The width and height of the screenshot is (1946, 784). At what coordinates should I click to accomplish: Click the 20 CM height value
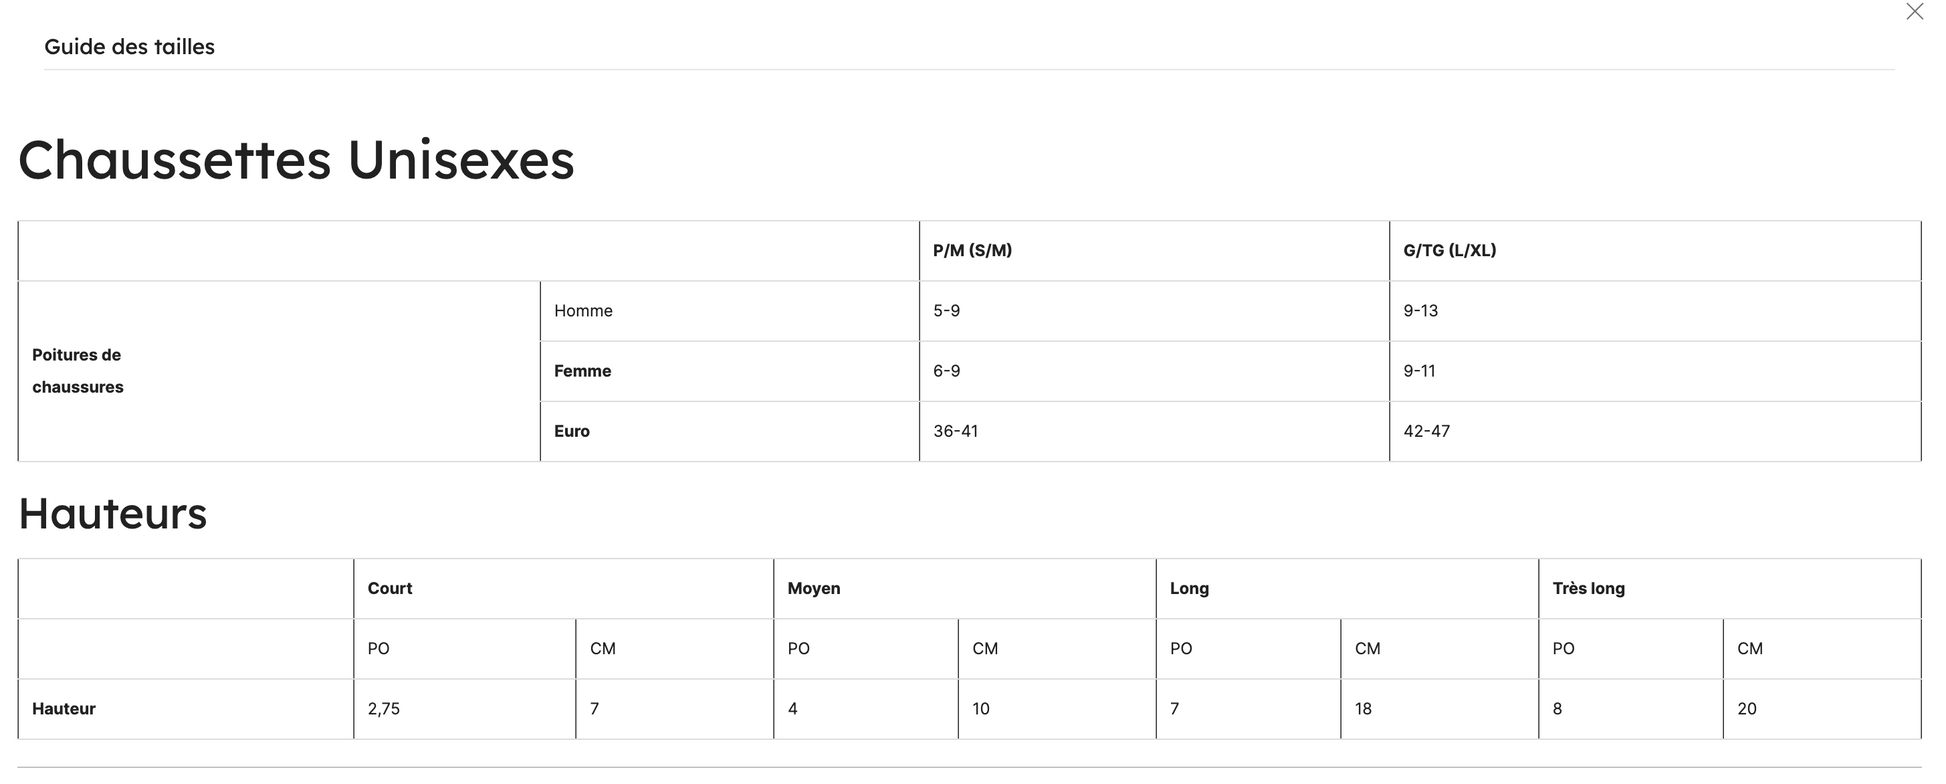pyautogui.click(x=1746, y=709)
